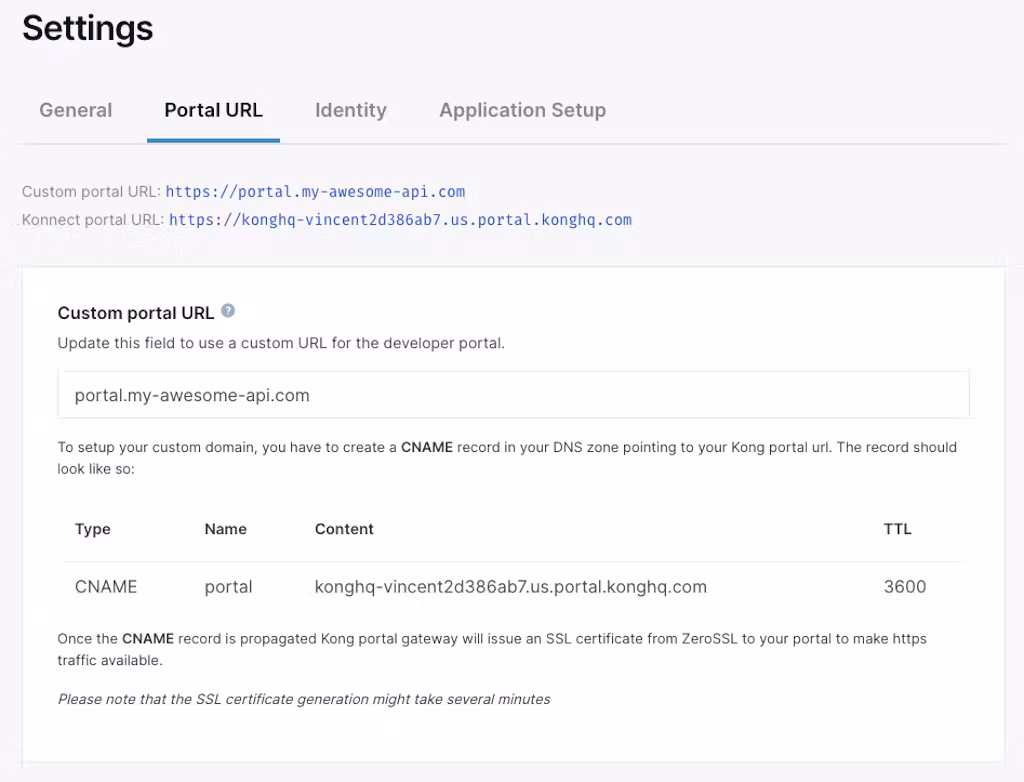Click the help icon beside Custom portal URL
1024x782 pixels.
point(228,311)
